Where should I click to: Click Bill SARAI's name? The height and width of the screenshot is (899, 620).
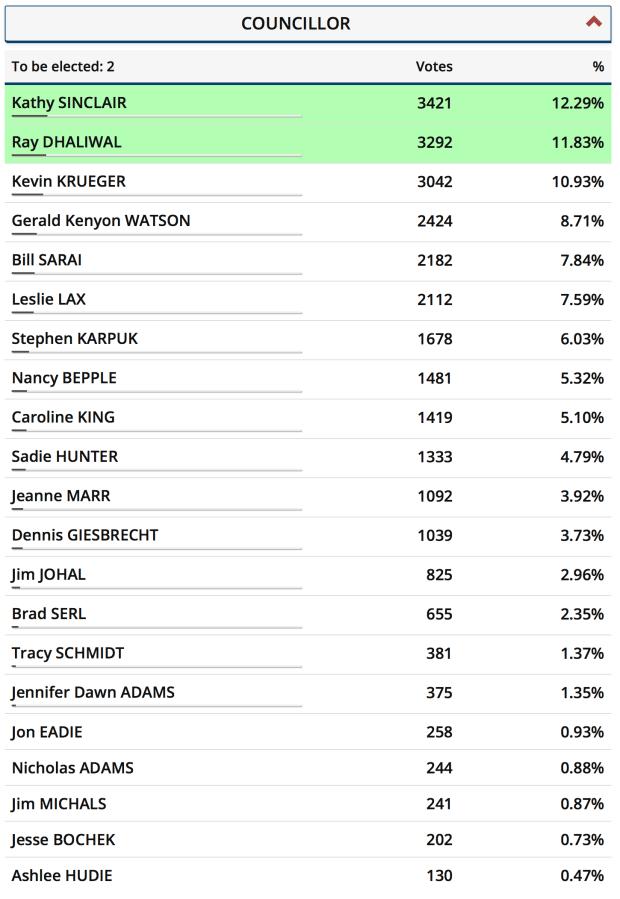(46, 260)
